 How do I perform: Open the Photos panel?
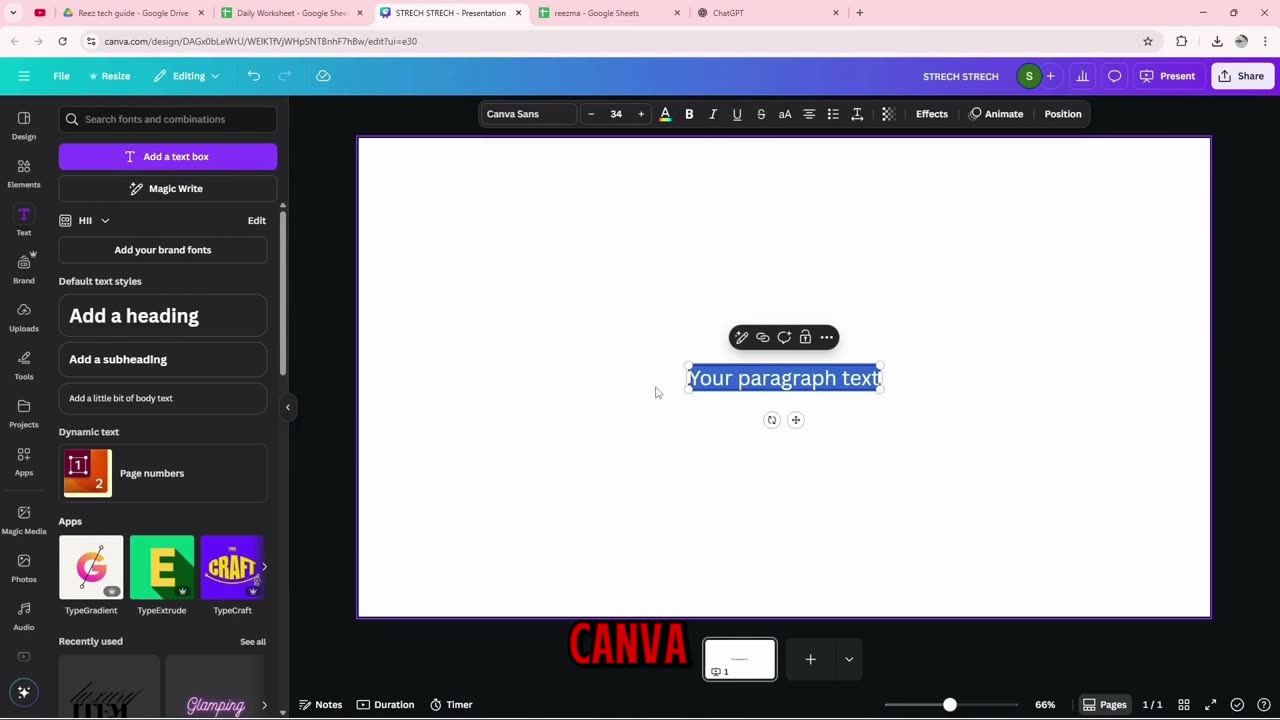[x=24, y=567]
